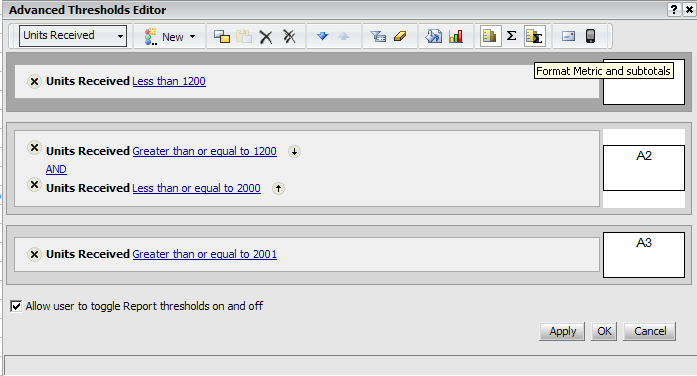
Task: Copy the selected threshold
Action: point(222,36)
